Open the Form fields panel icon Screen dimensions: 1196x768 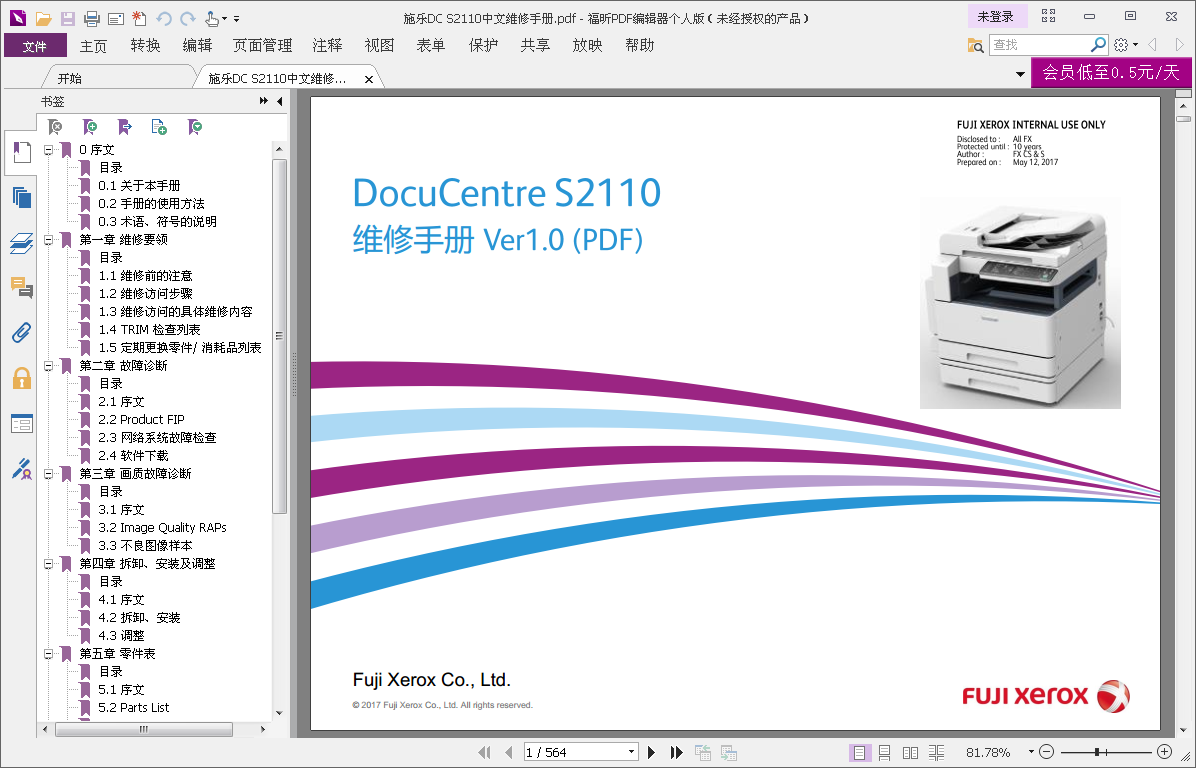point(21,424)
